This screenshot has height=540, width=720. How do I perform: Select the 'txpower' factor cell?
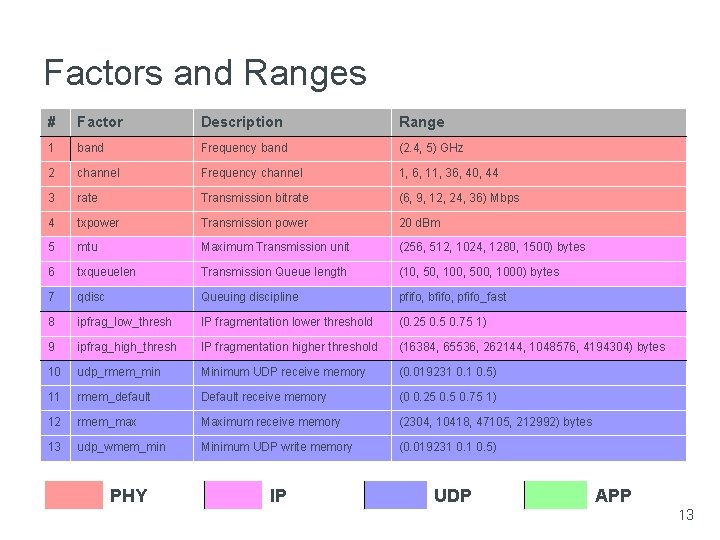(98, 223)
